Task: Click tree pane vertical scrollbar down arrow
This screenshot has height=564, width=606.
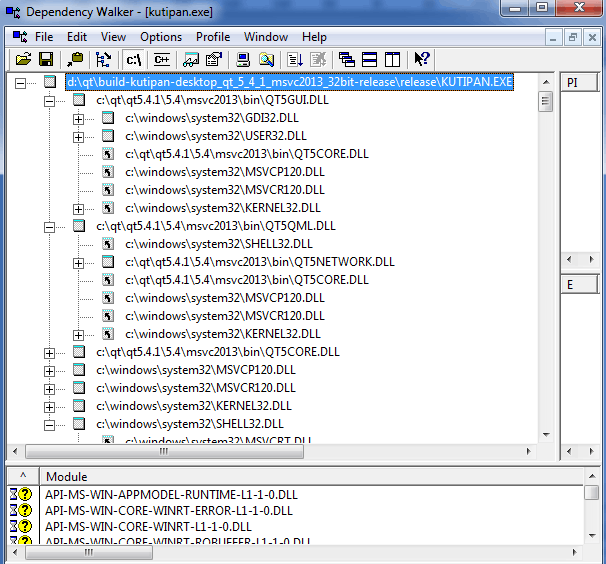Action: [546, 435]
